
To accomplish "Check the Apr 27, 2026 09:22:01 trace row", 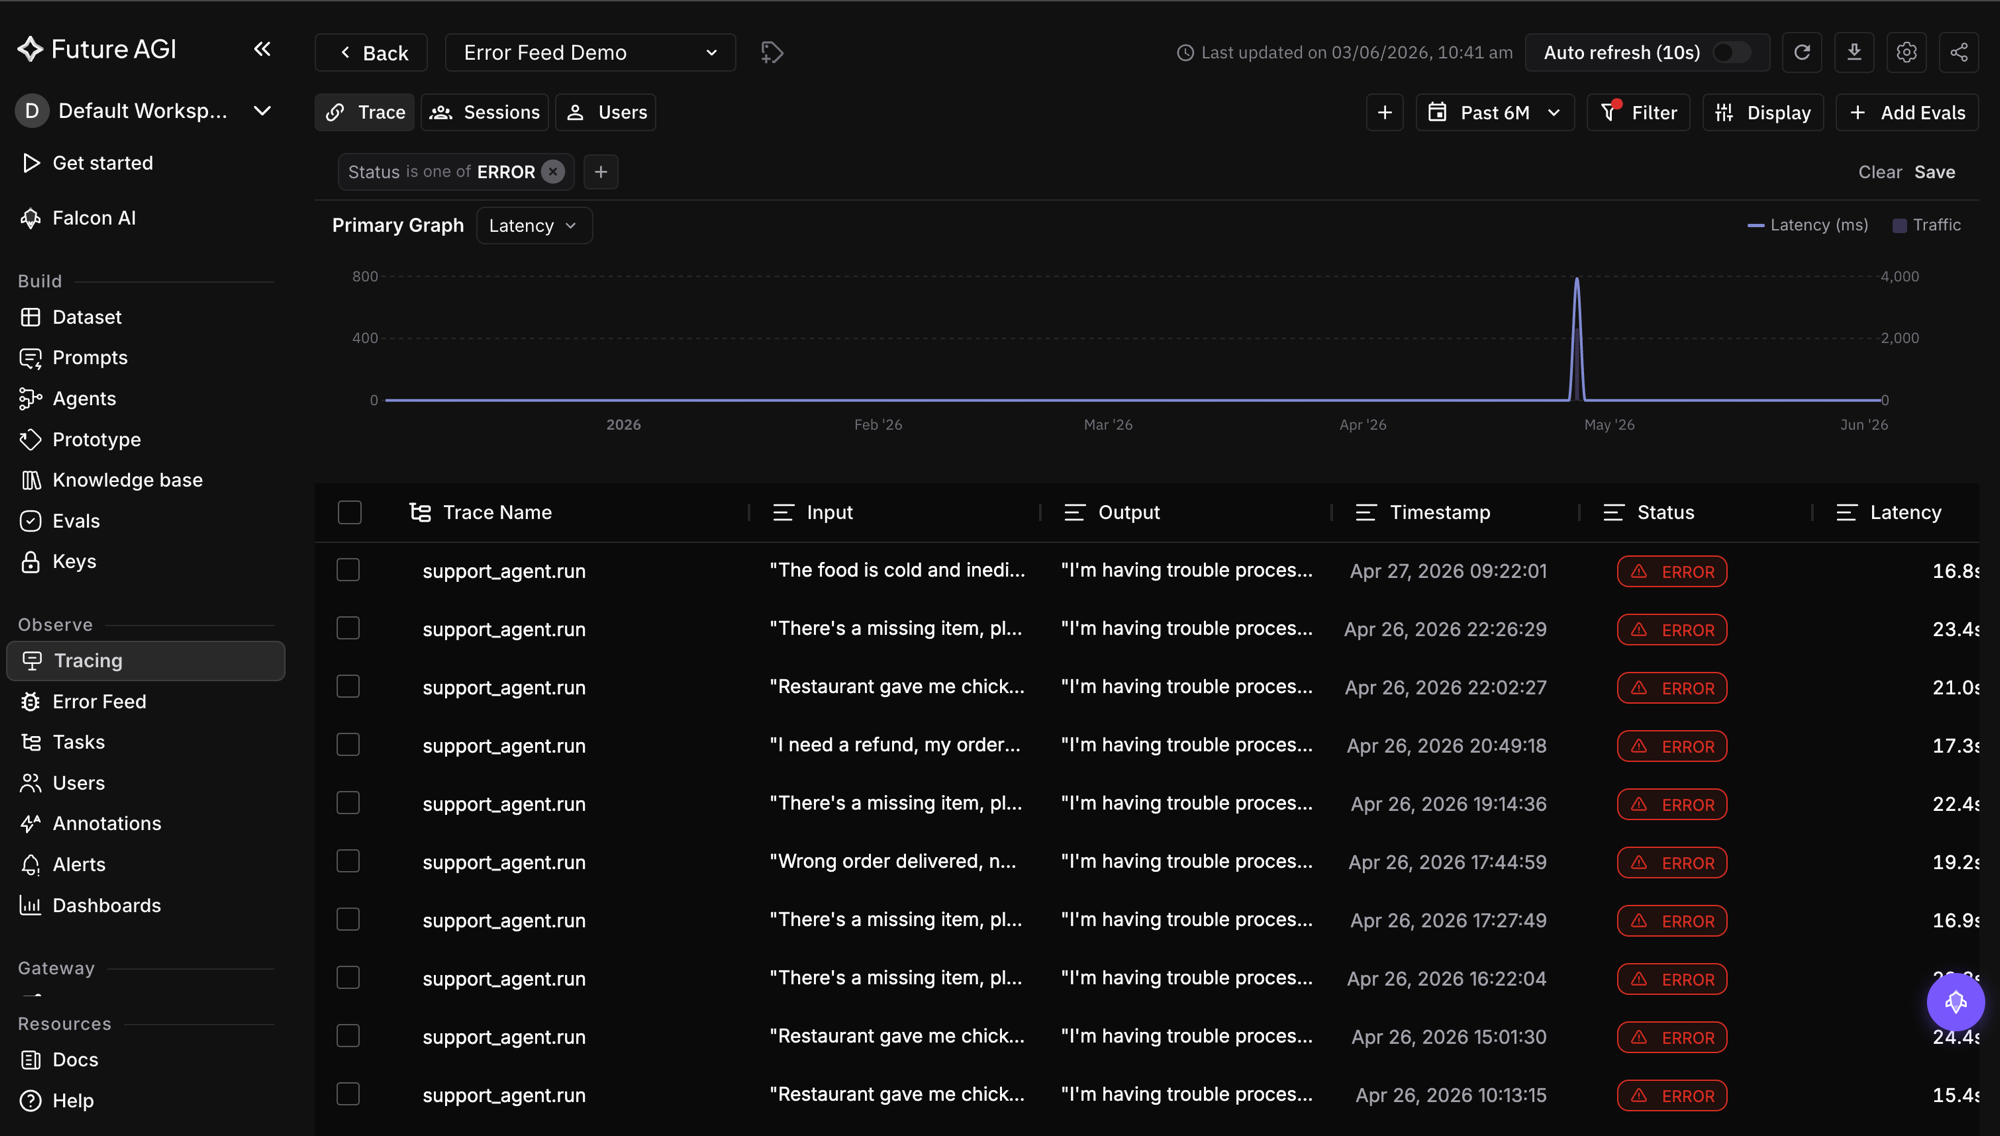I will point(348,570).
